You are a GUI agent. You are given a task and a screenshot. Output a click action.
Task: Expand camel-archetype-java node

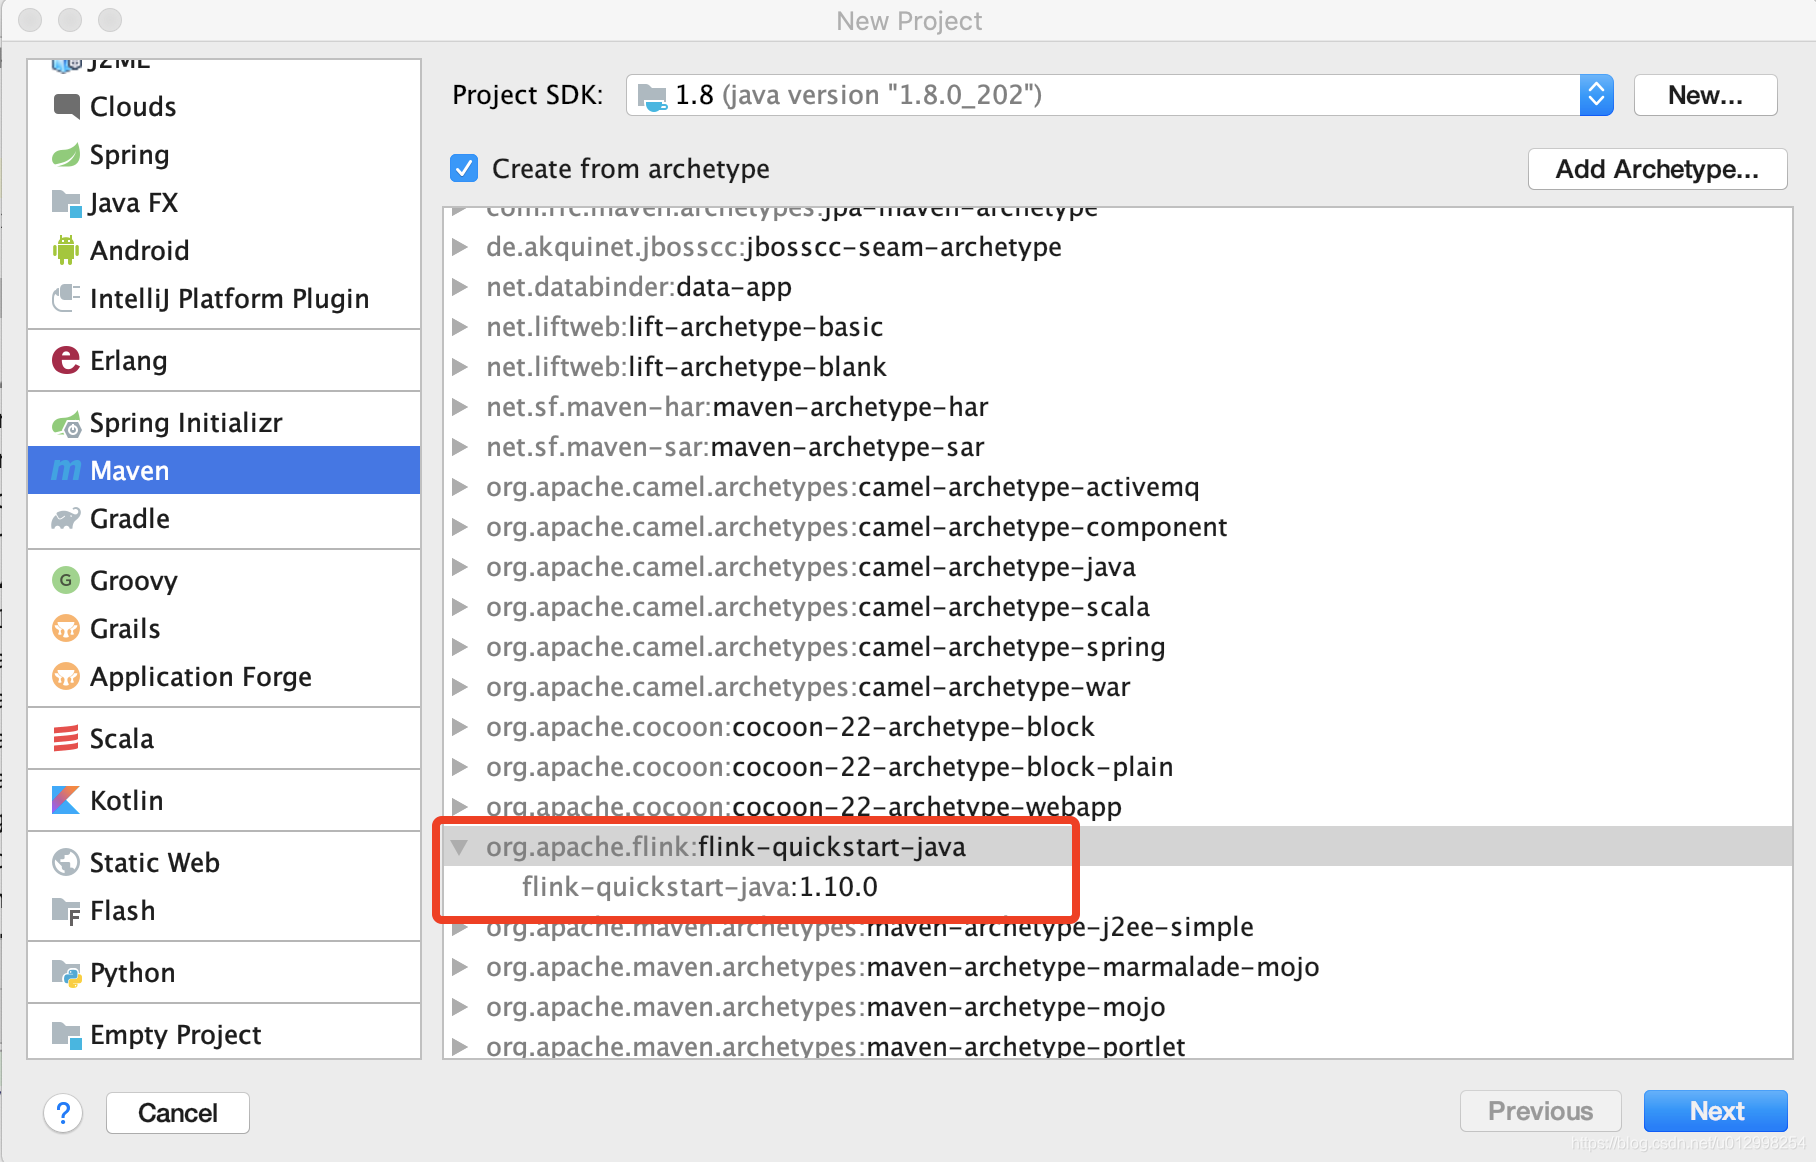coord(460,567)
